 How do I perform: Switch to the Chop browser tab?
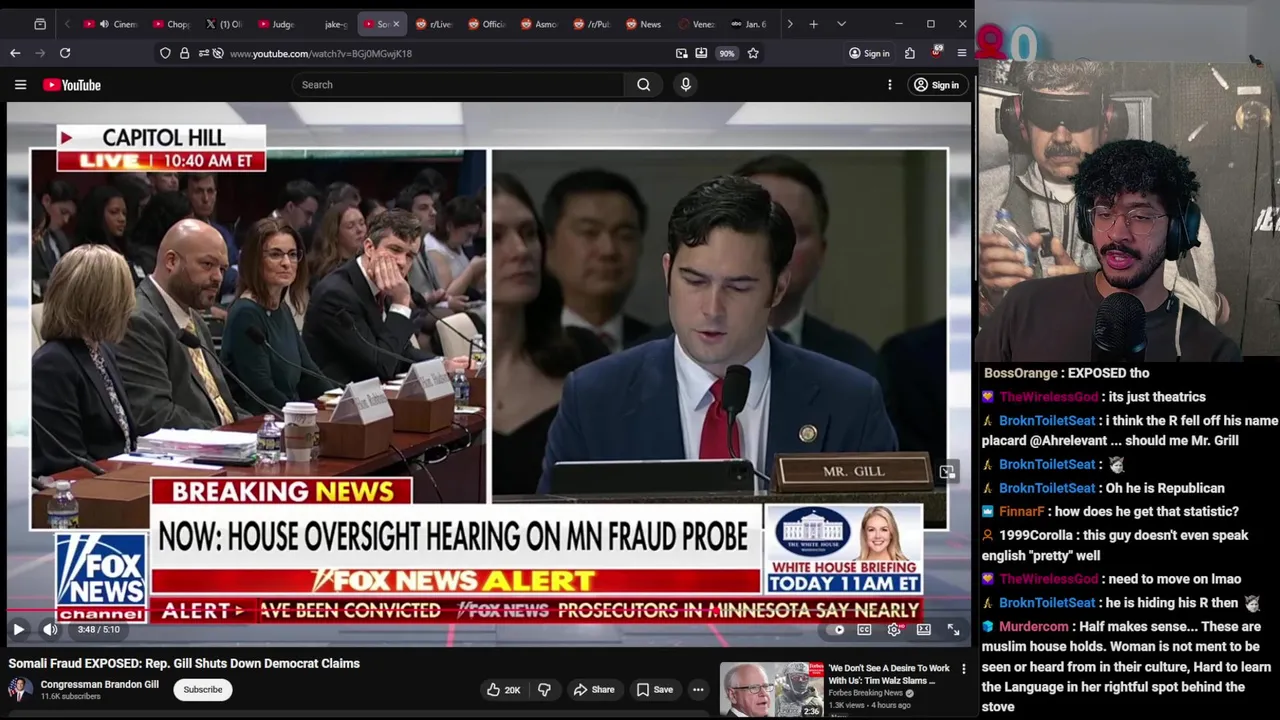click(170, 24)
